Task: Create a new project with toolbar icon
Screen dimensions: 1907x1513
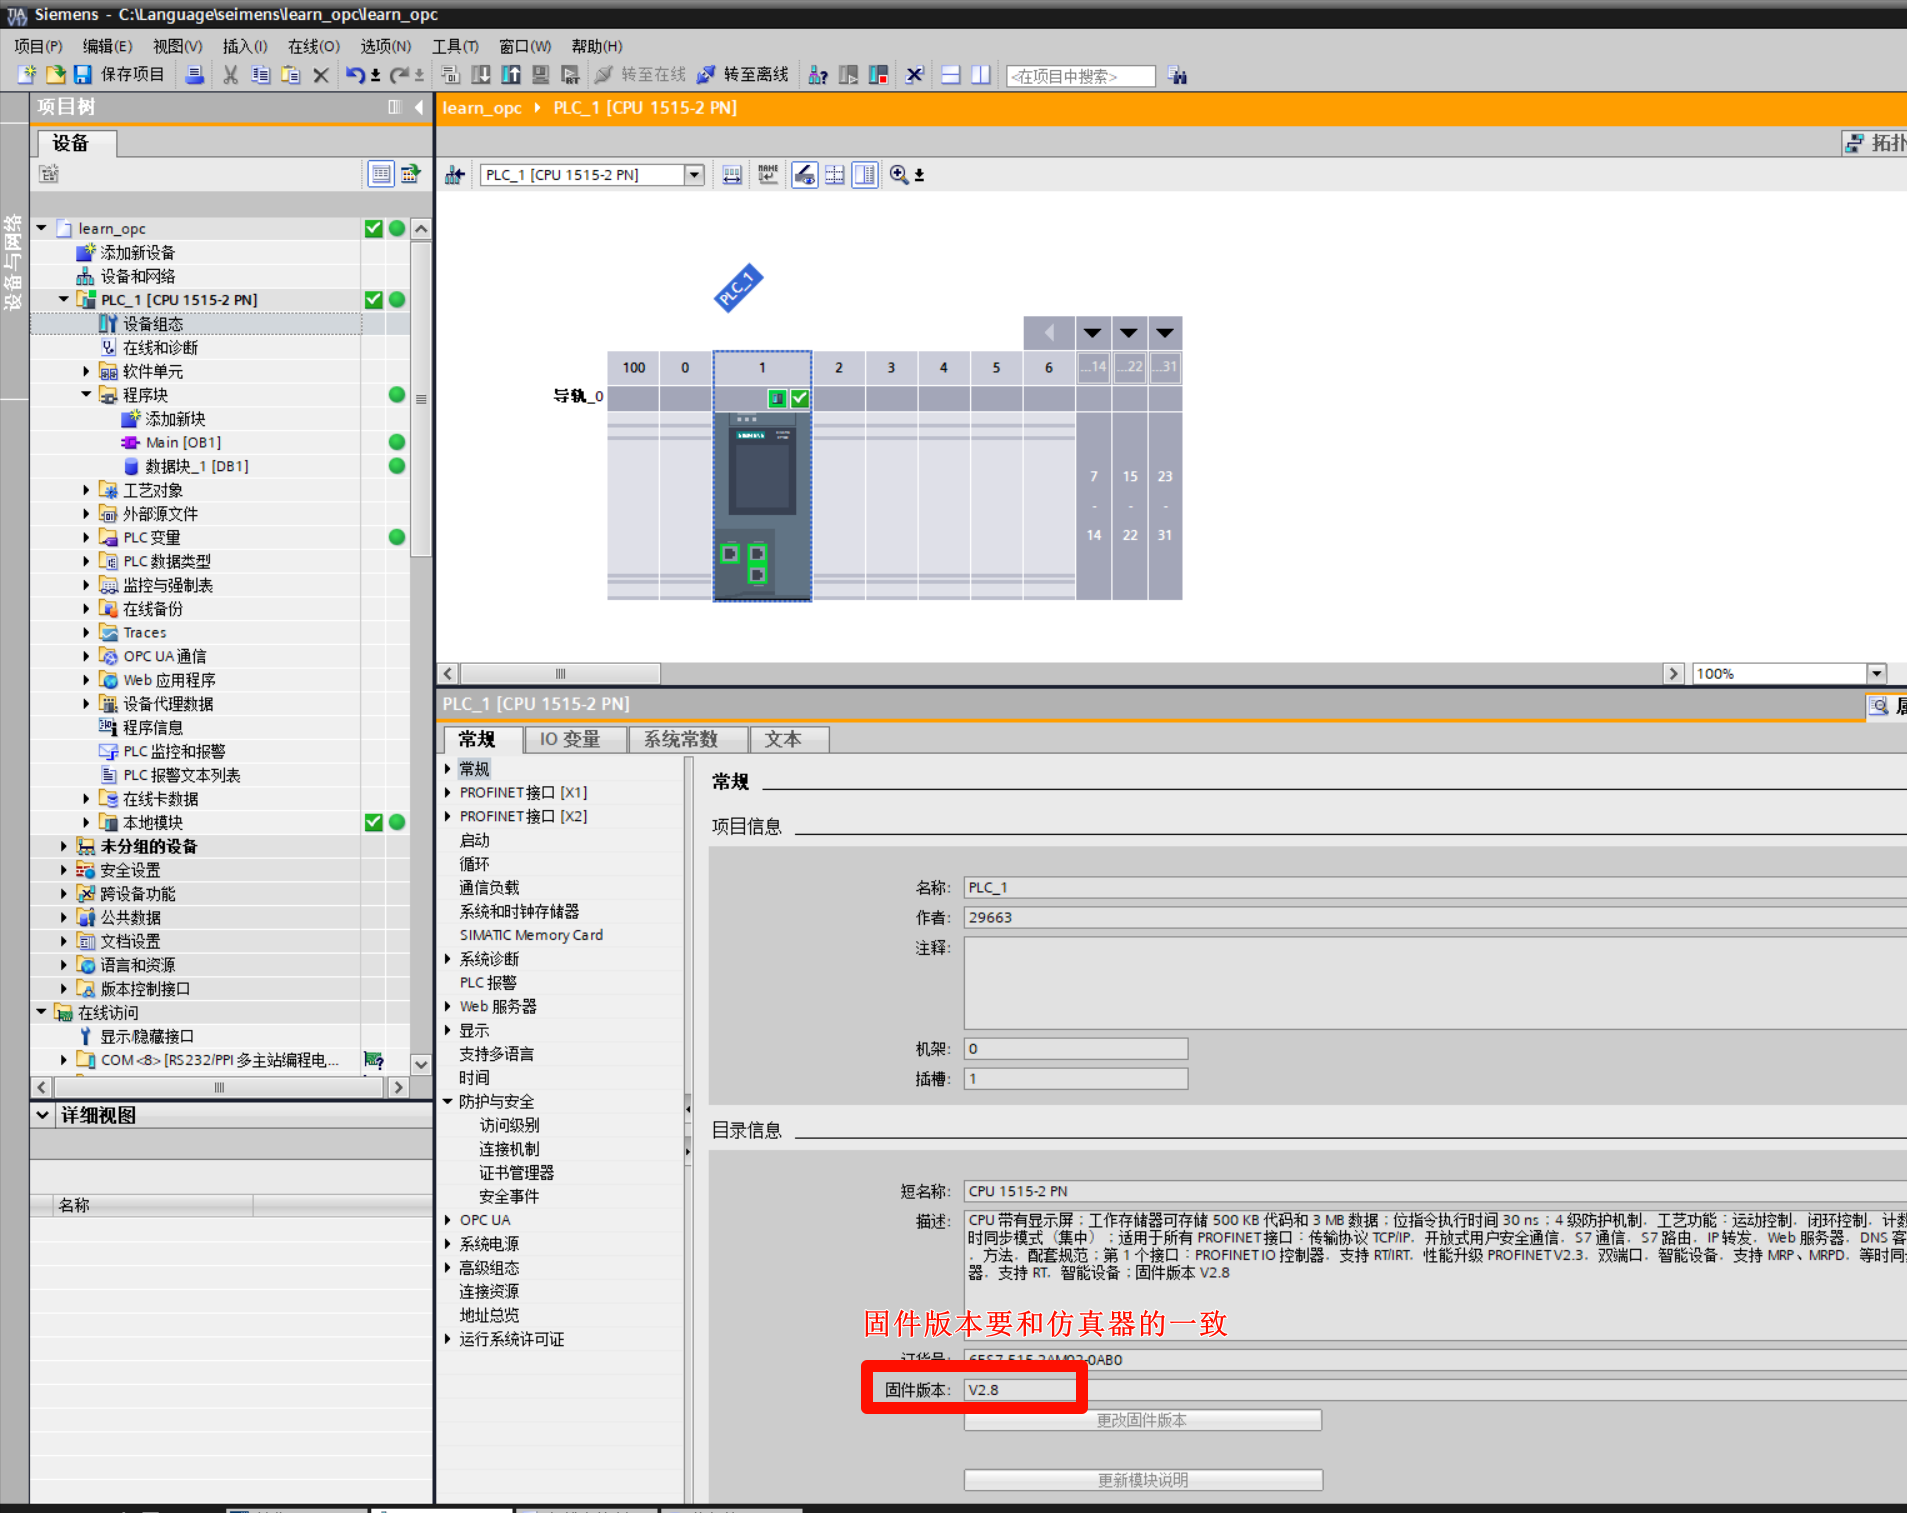Action: [27, 75]
